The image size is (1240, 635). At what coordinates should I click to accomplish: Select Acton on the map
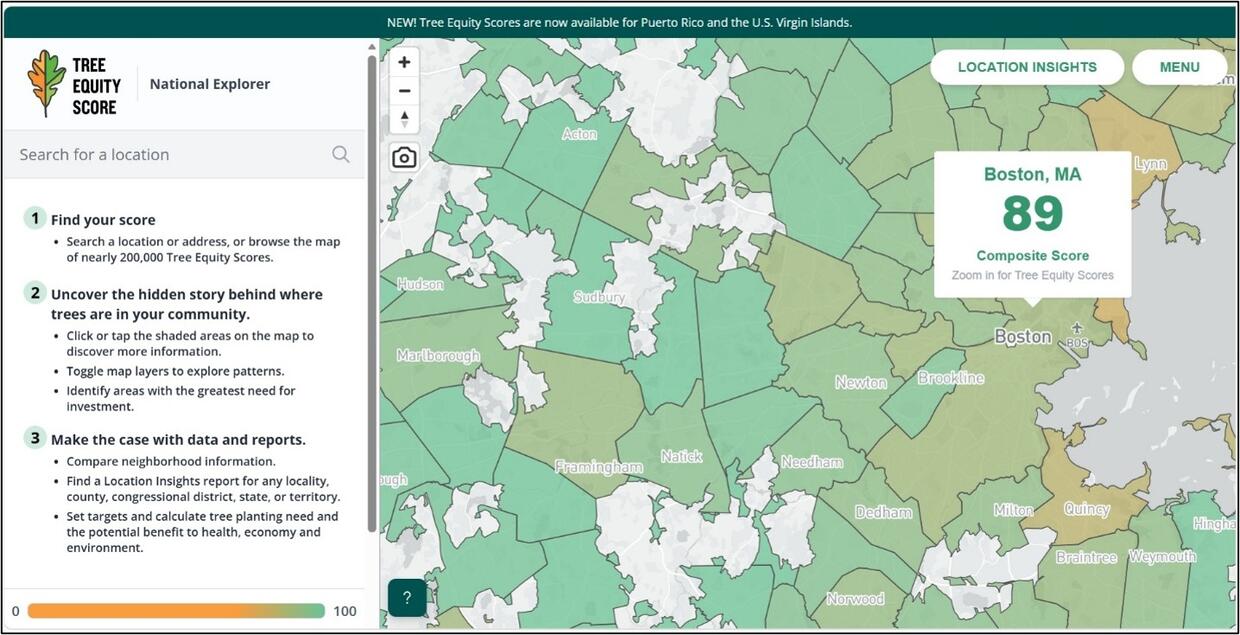click(x=579, y=133)
